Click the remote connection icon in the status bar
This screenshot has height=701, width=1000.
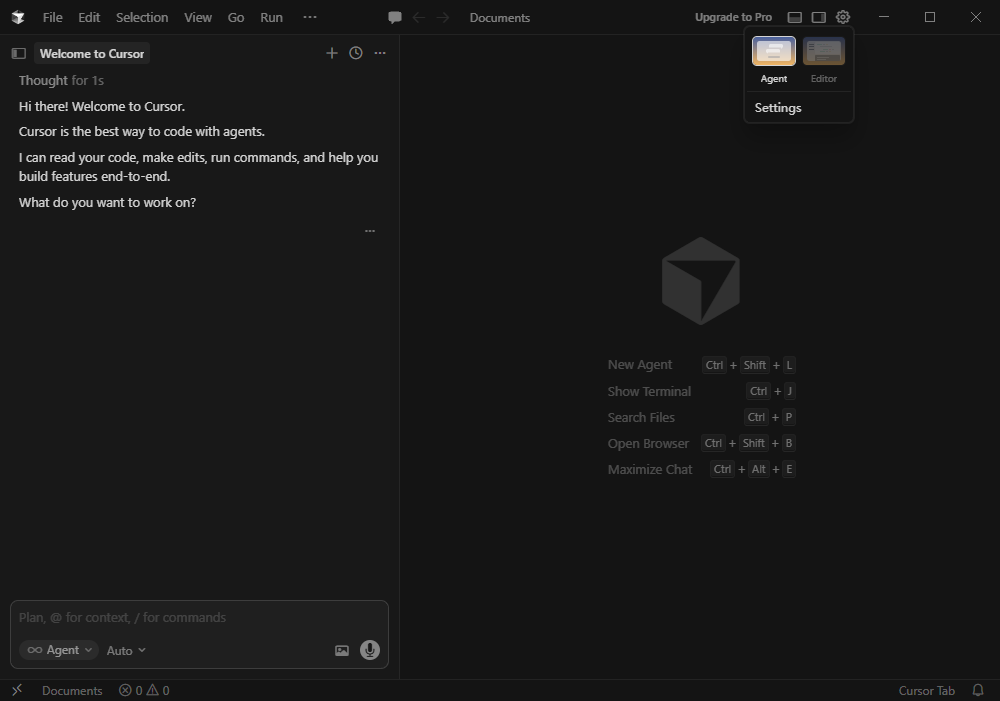tap(17, 690)
